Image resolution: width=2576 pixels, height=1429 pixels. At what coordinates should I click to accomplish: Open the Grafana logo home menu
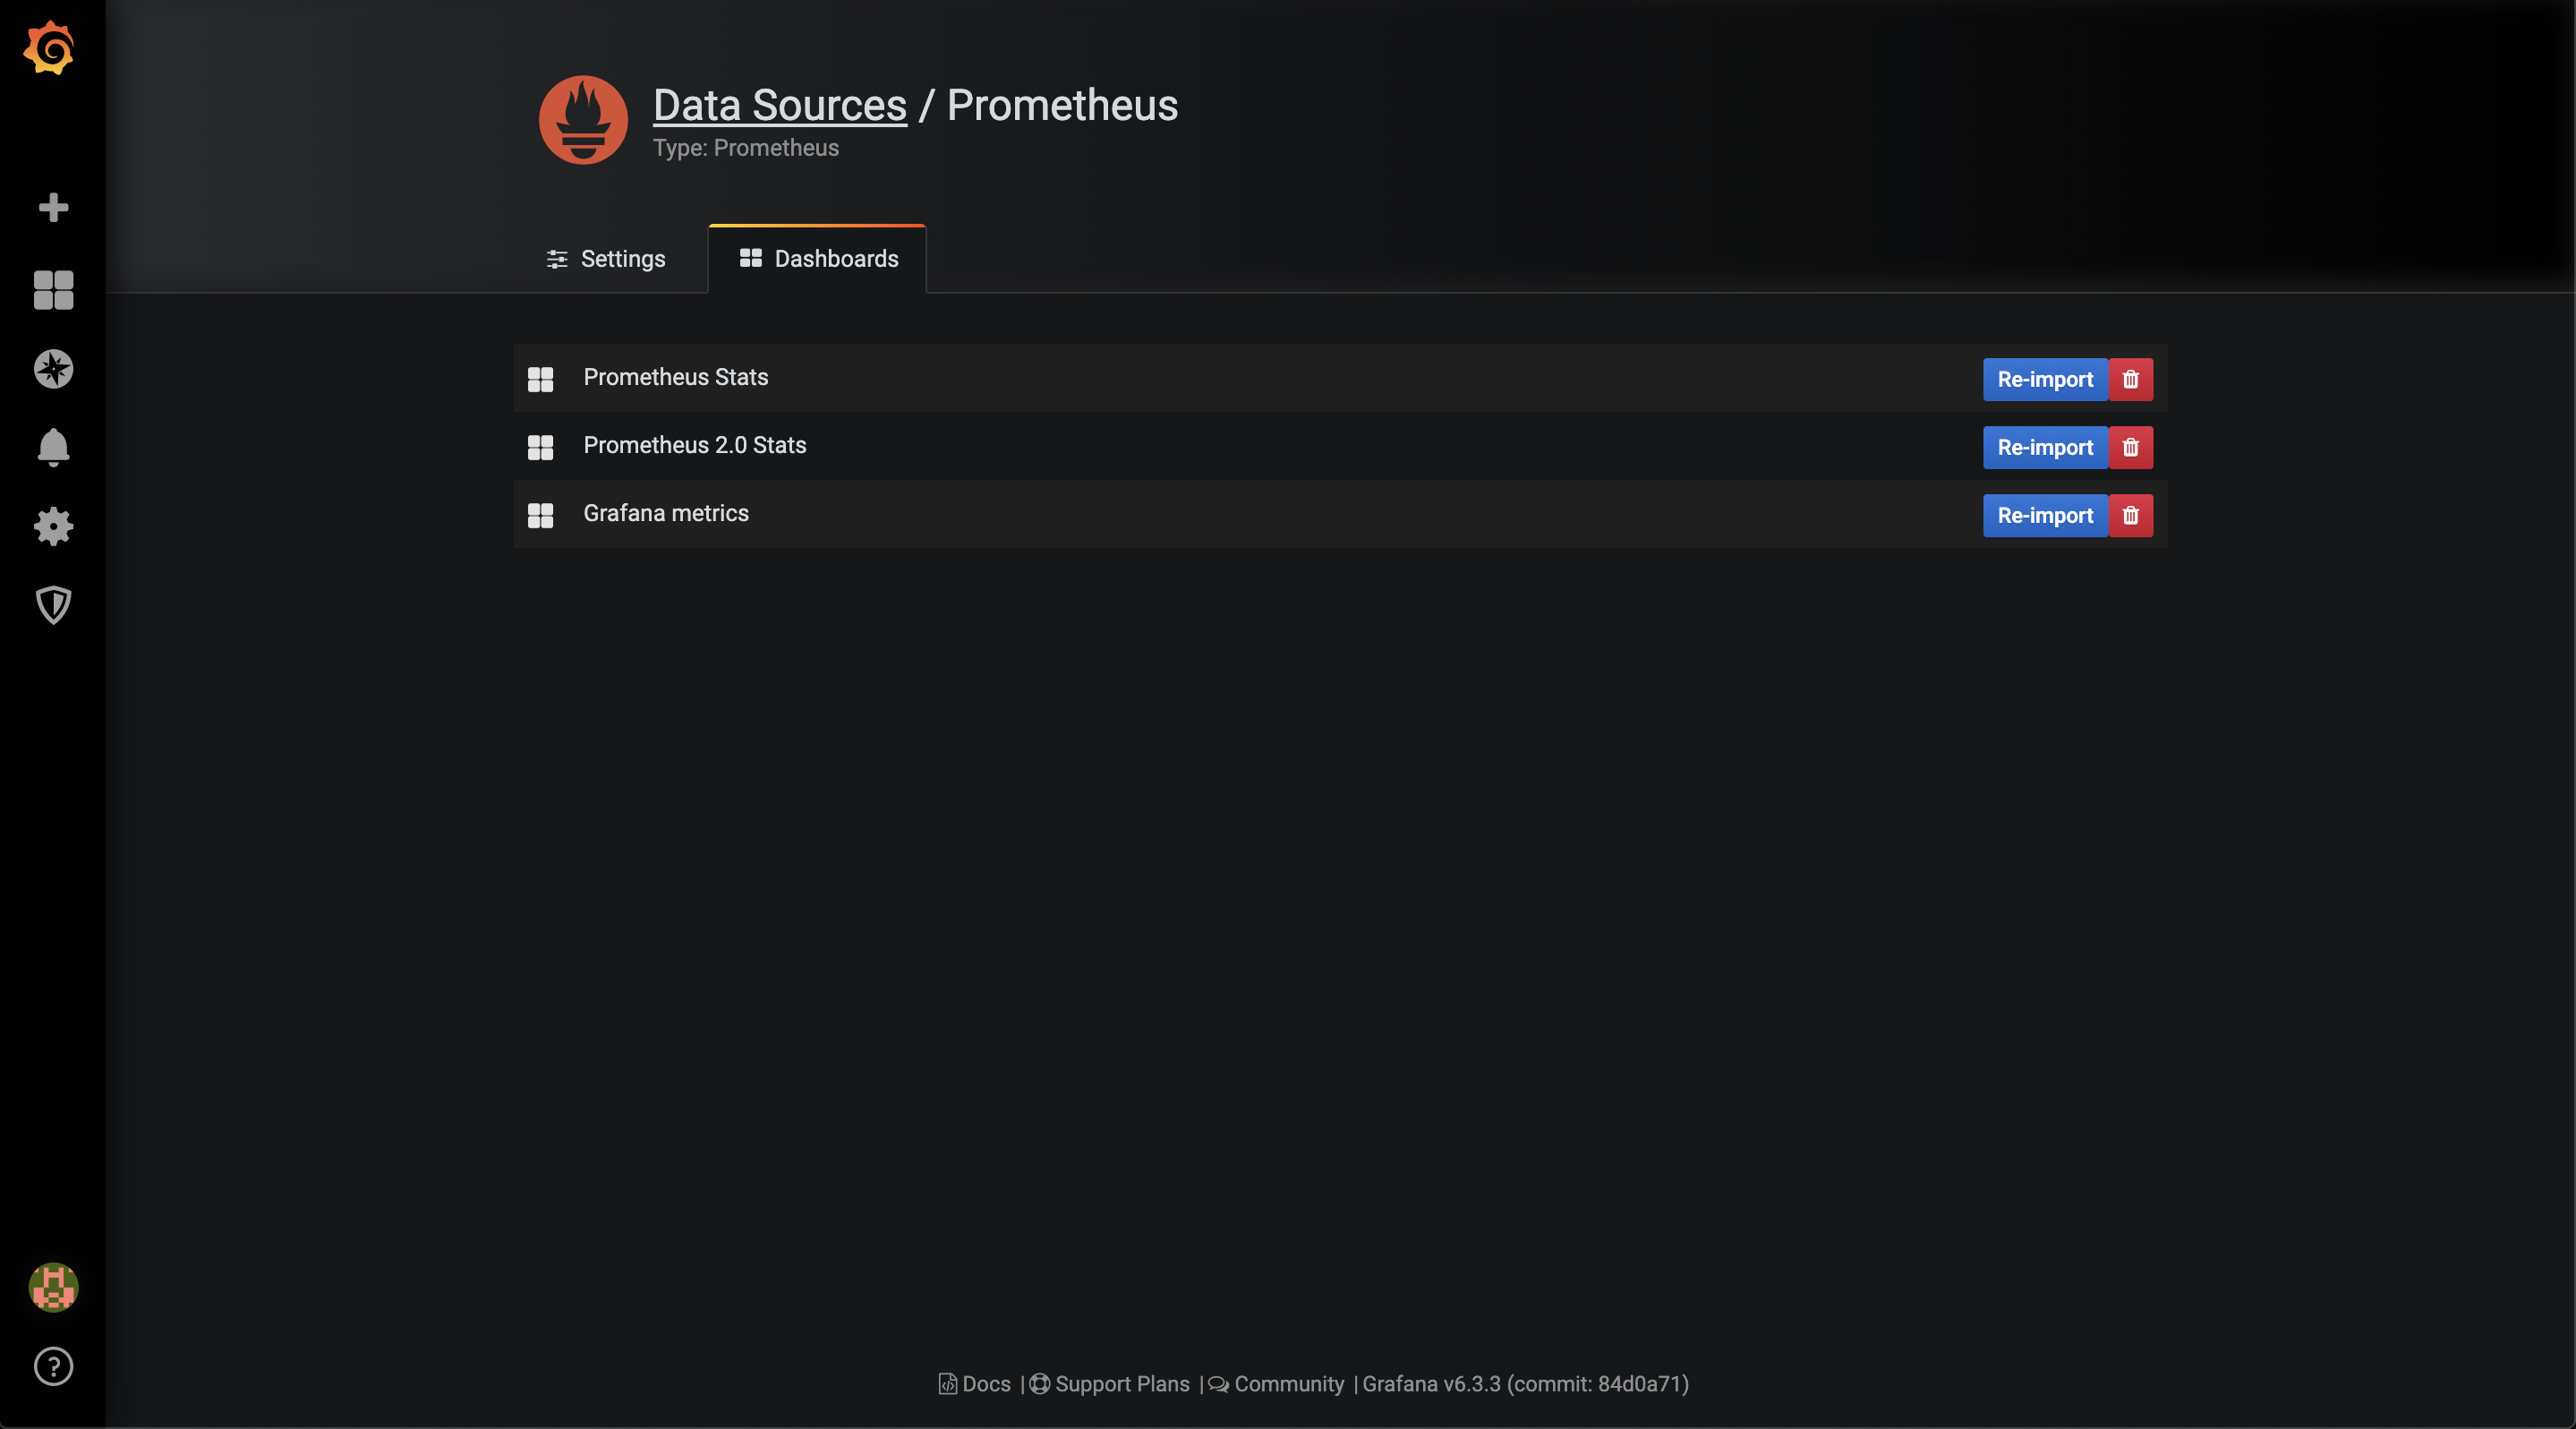(x=50, y=48)
